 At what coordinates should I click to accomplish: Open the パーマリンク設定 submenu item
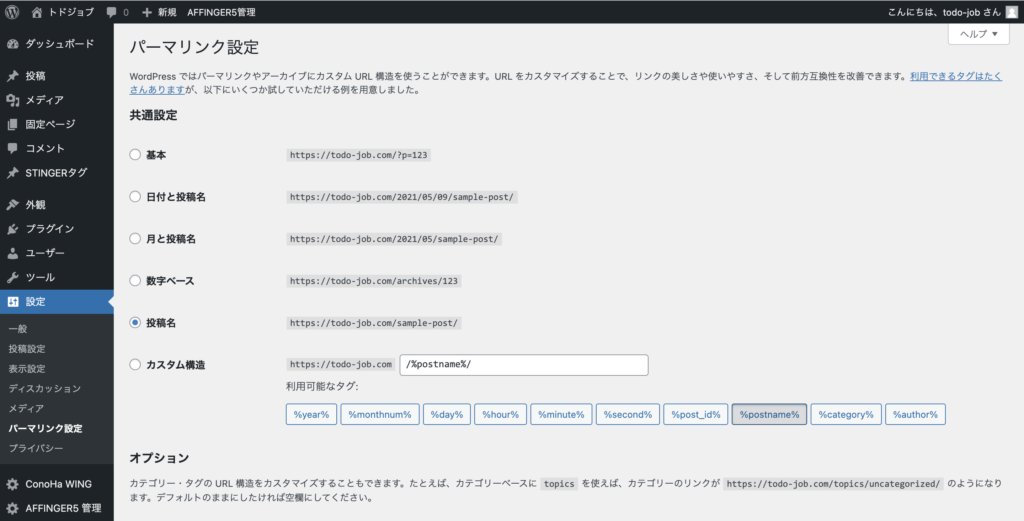click(46, 428)
